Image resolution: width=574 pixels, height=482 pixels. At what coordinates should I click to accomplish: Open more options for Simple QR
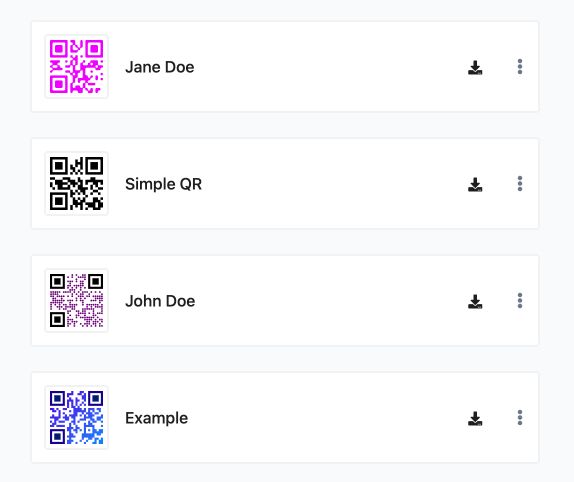point(520,184)
